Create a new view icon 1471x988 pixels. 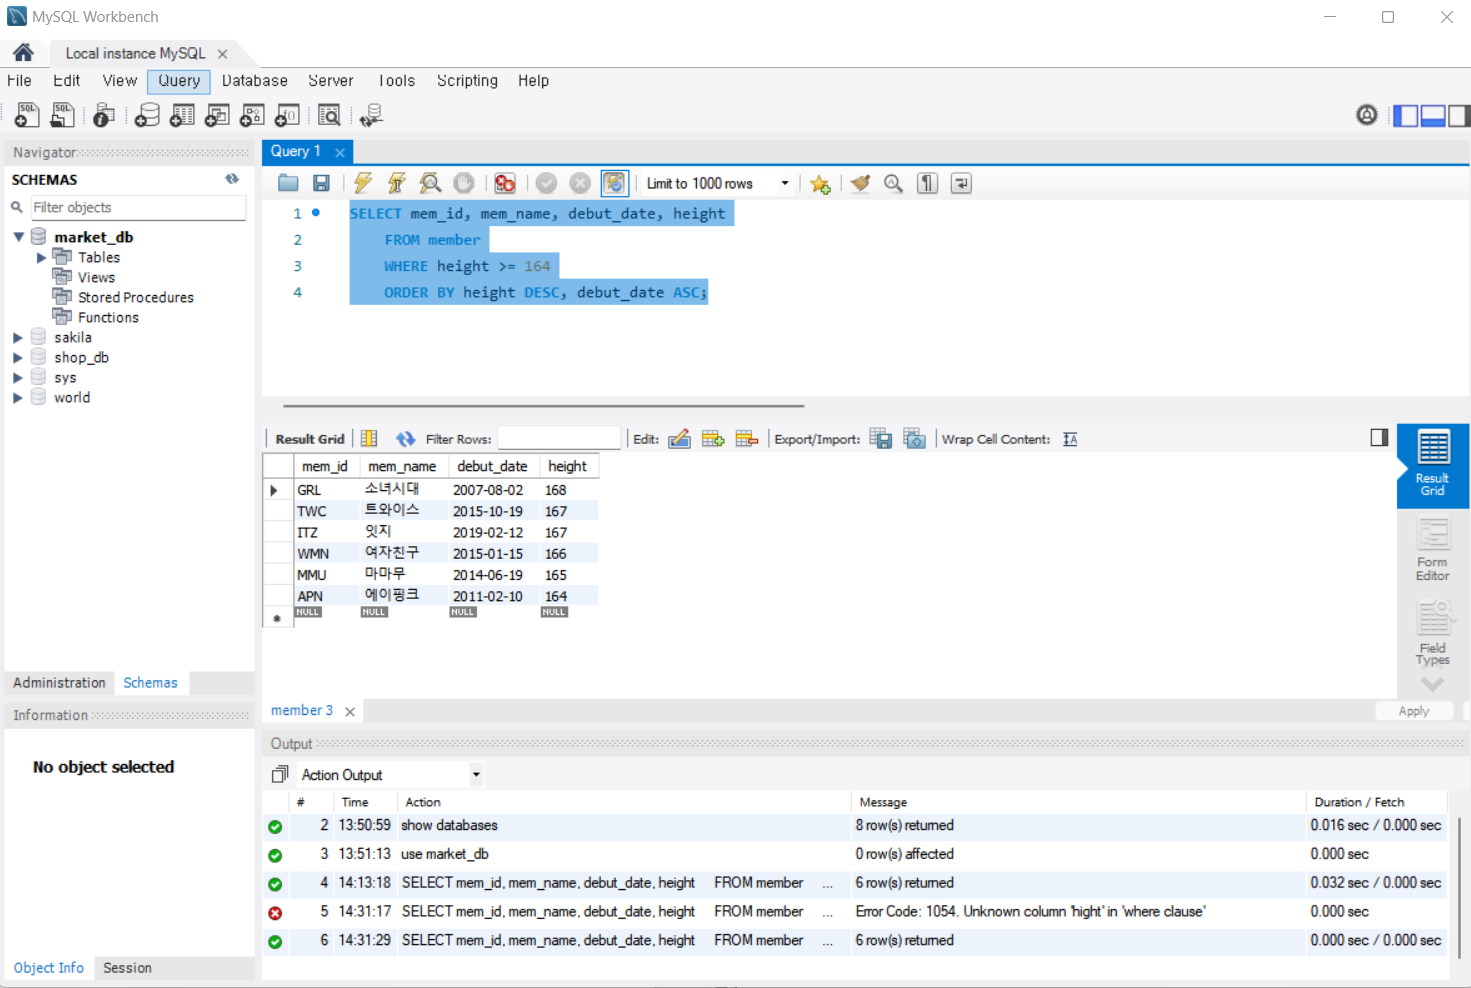pyautogui.click(x=217, y=116)
